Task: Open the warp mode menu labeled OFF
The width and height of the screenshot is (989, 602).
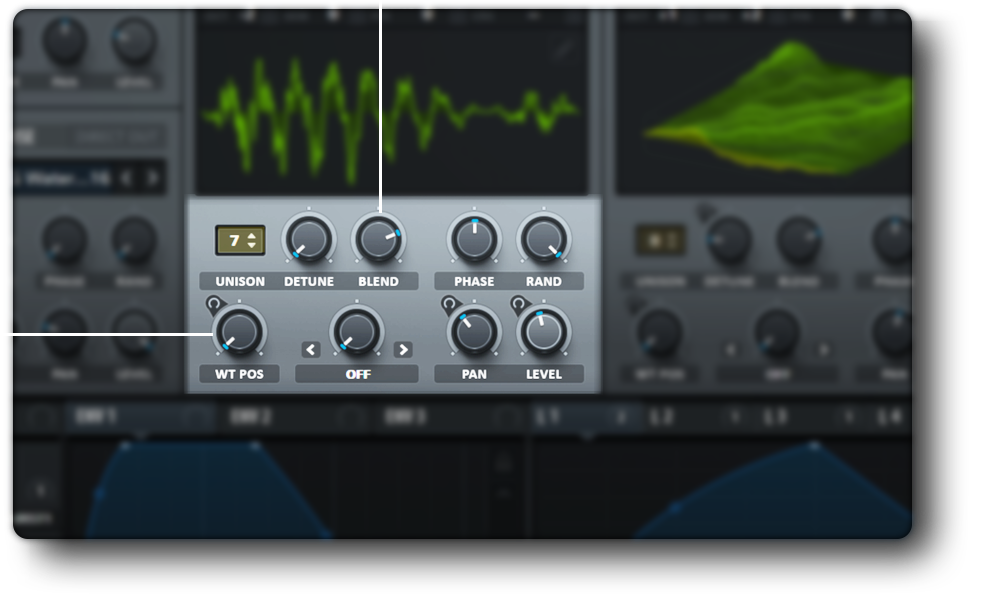Action: click(357, 374)
